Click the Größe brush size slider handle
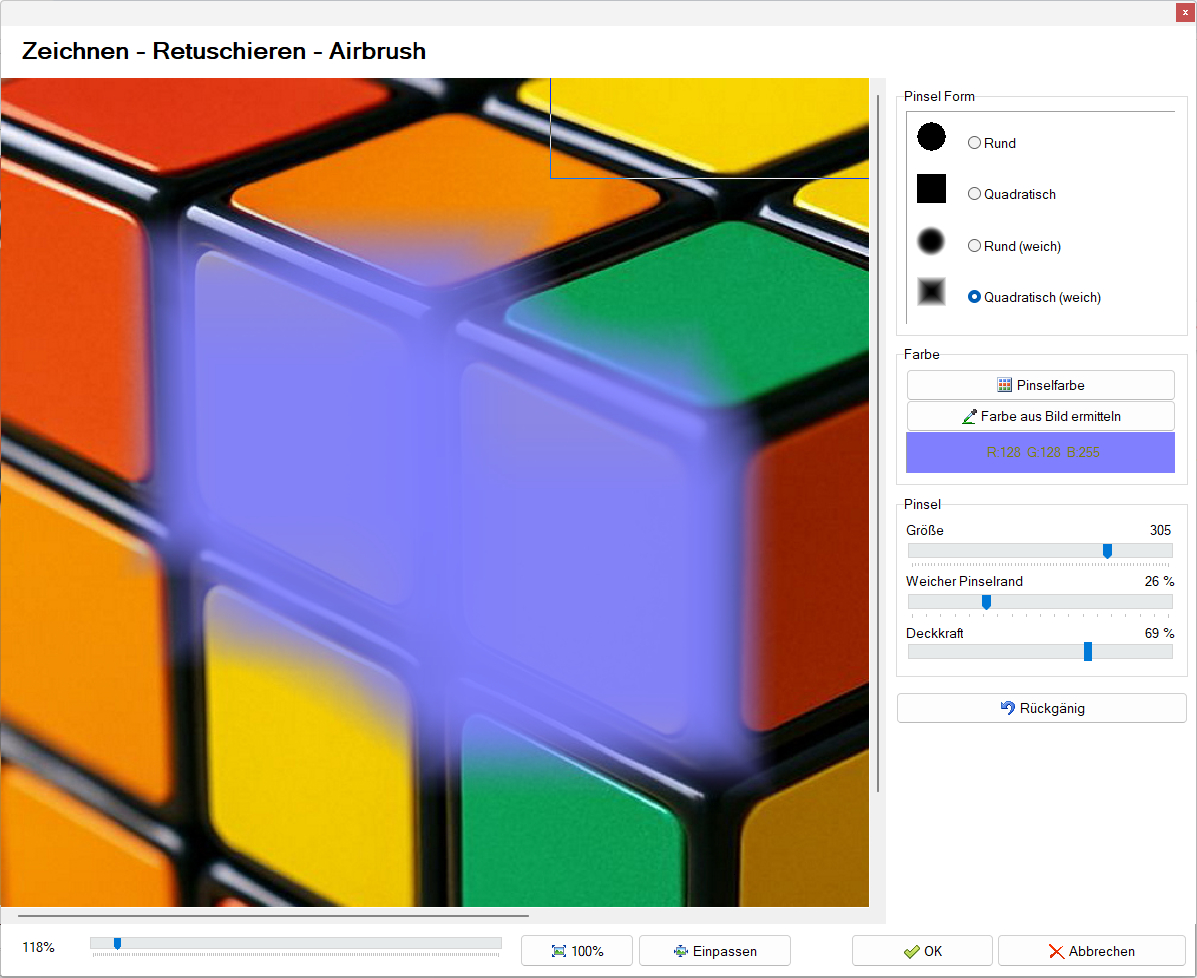 click(1107, 551)
